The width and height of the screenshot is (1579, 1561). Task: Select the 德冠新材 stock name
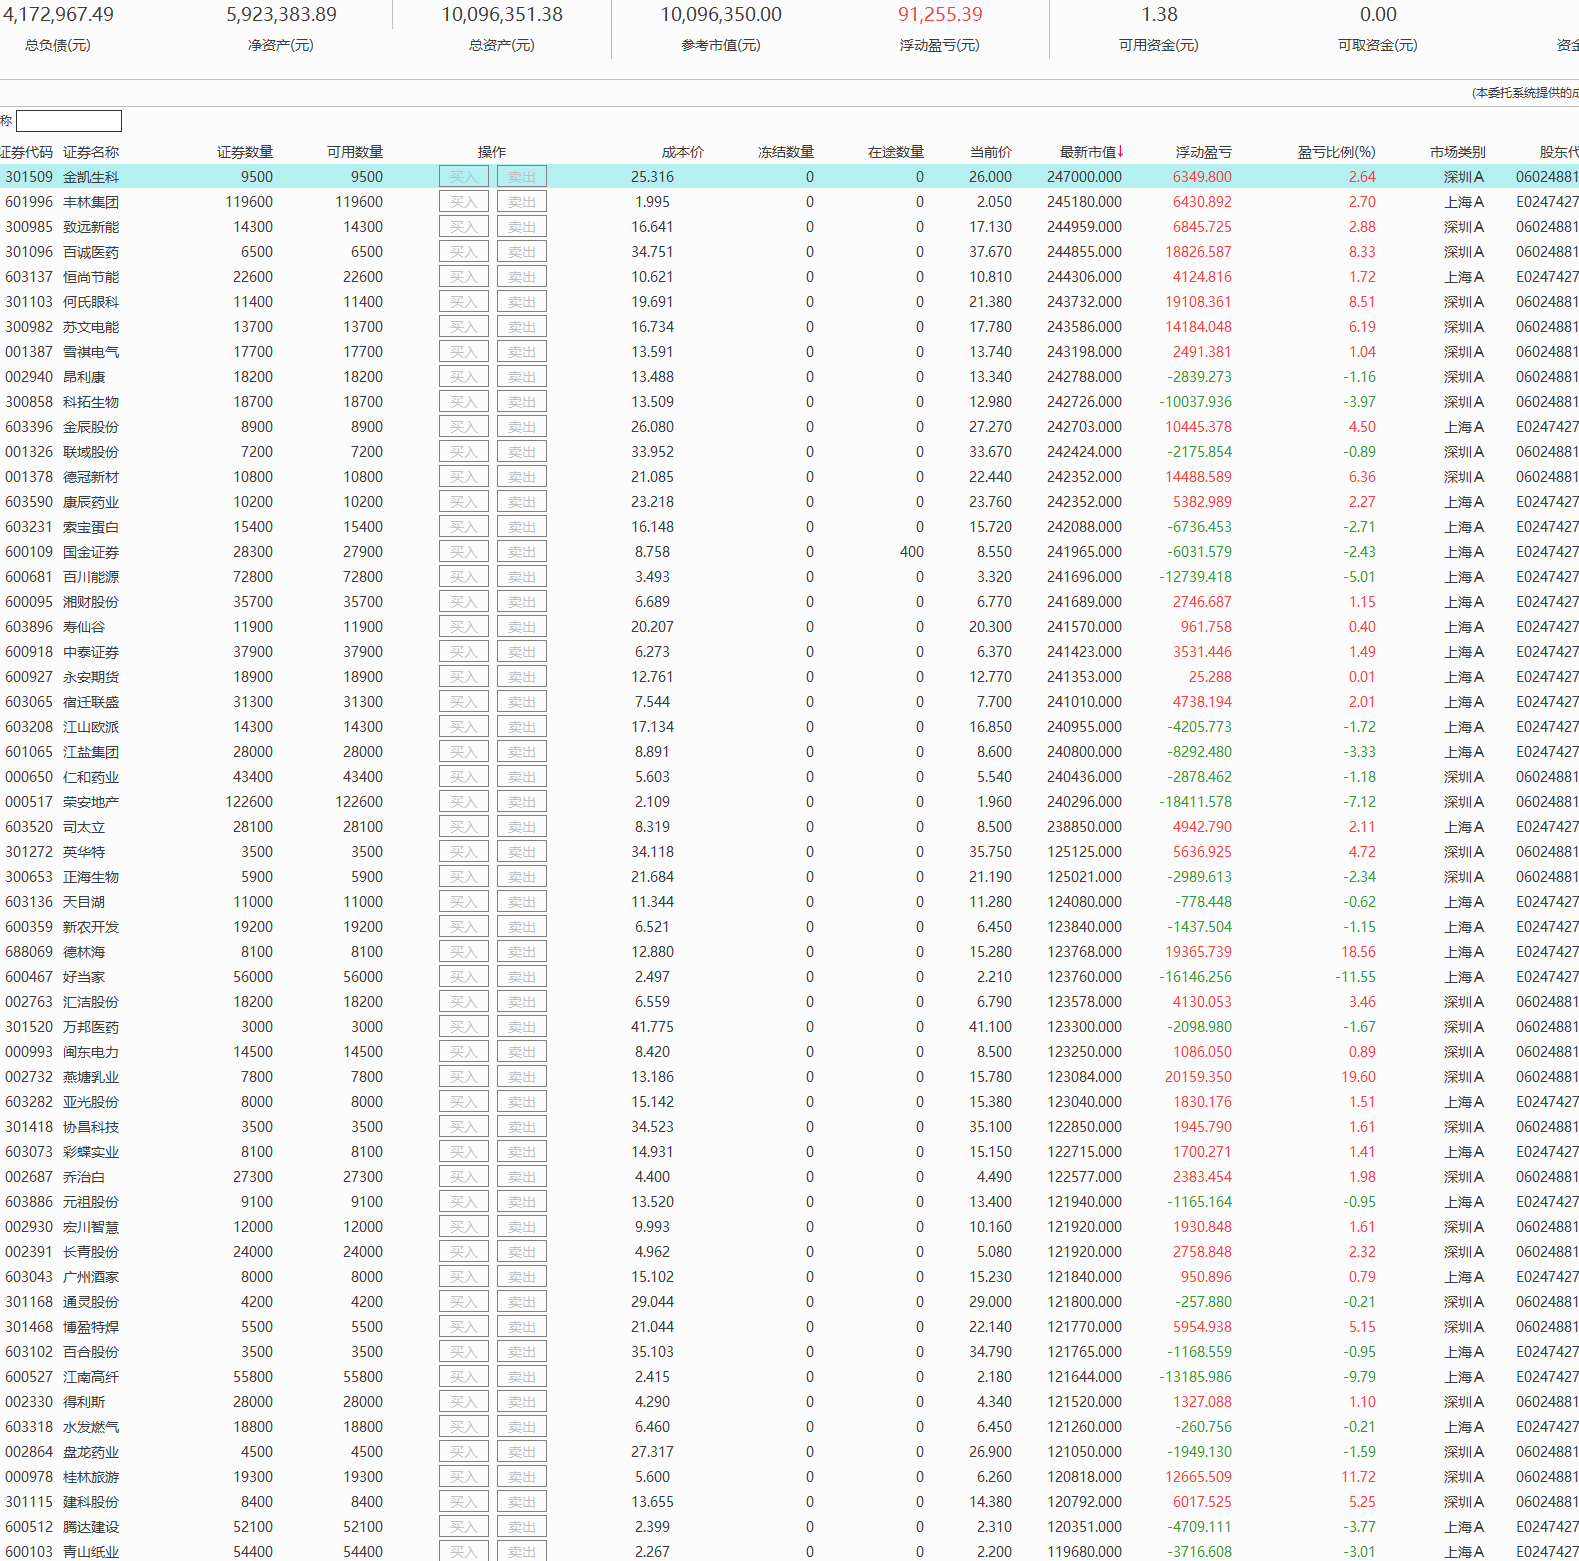(91, 477)
